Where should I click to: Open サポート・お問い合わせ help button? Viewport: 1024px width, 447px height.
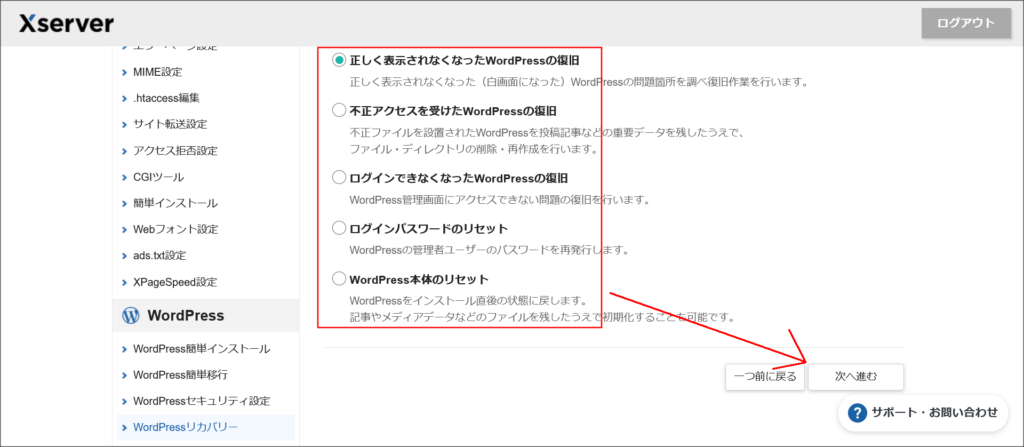tap(923, 412)
